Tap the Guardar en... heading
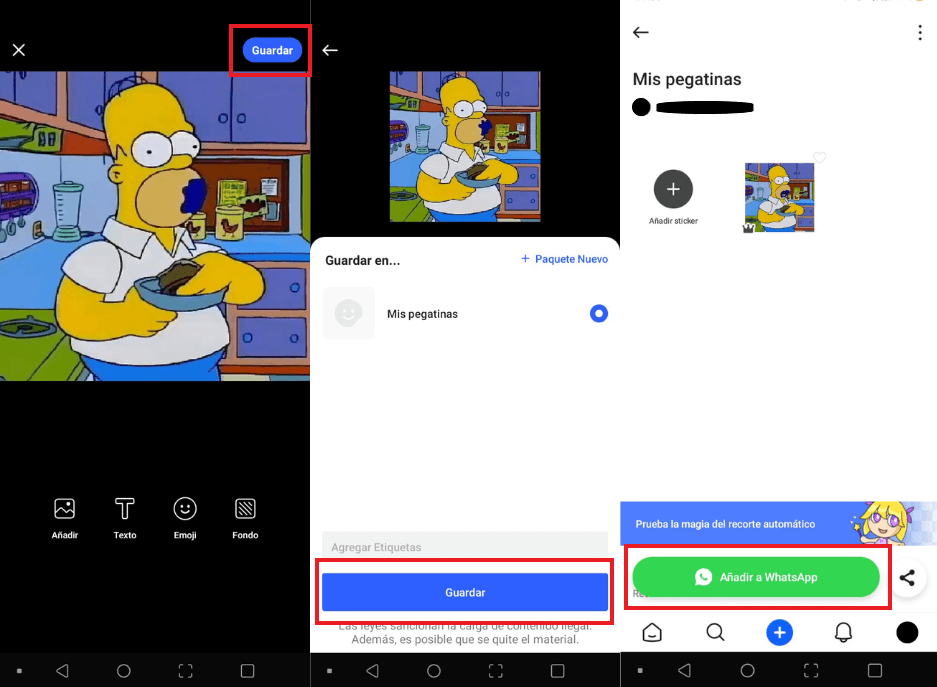937x687 pixels. click(363, 260)
